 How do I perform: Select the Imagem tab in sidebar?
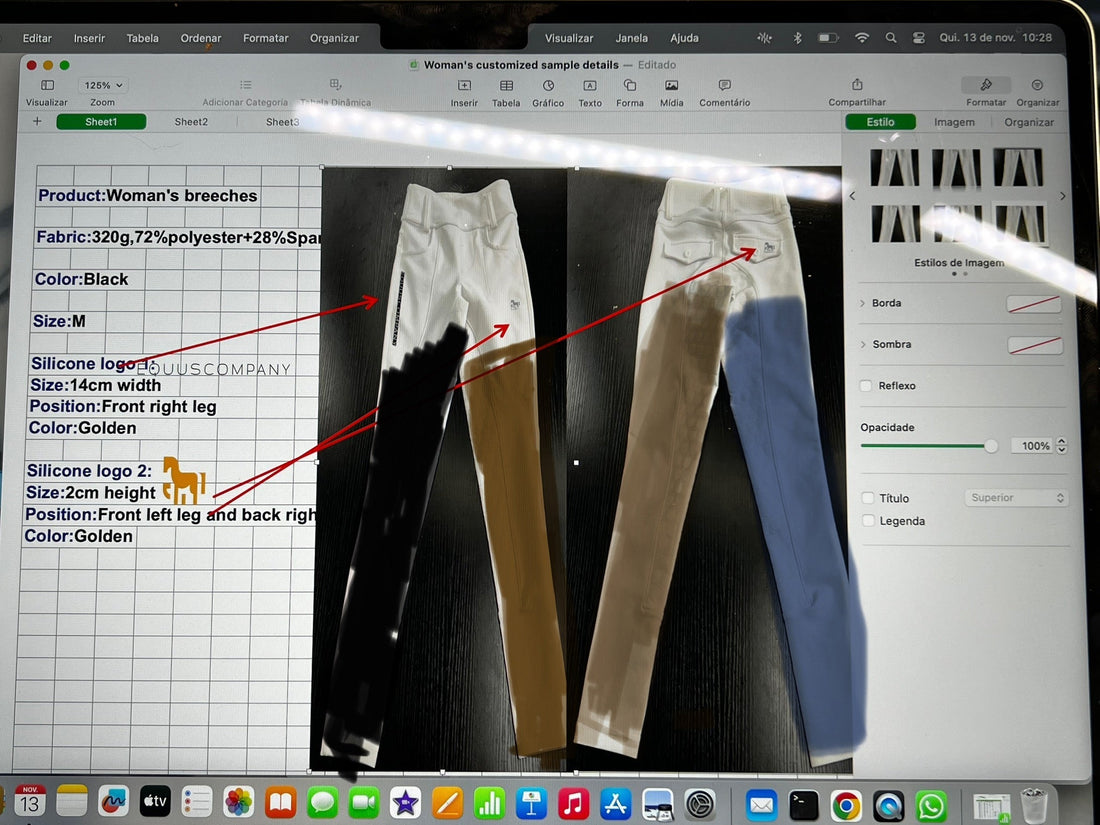click(954, 122)
